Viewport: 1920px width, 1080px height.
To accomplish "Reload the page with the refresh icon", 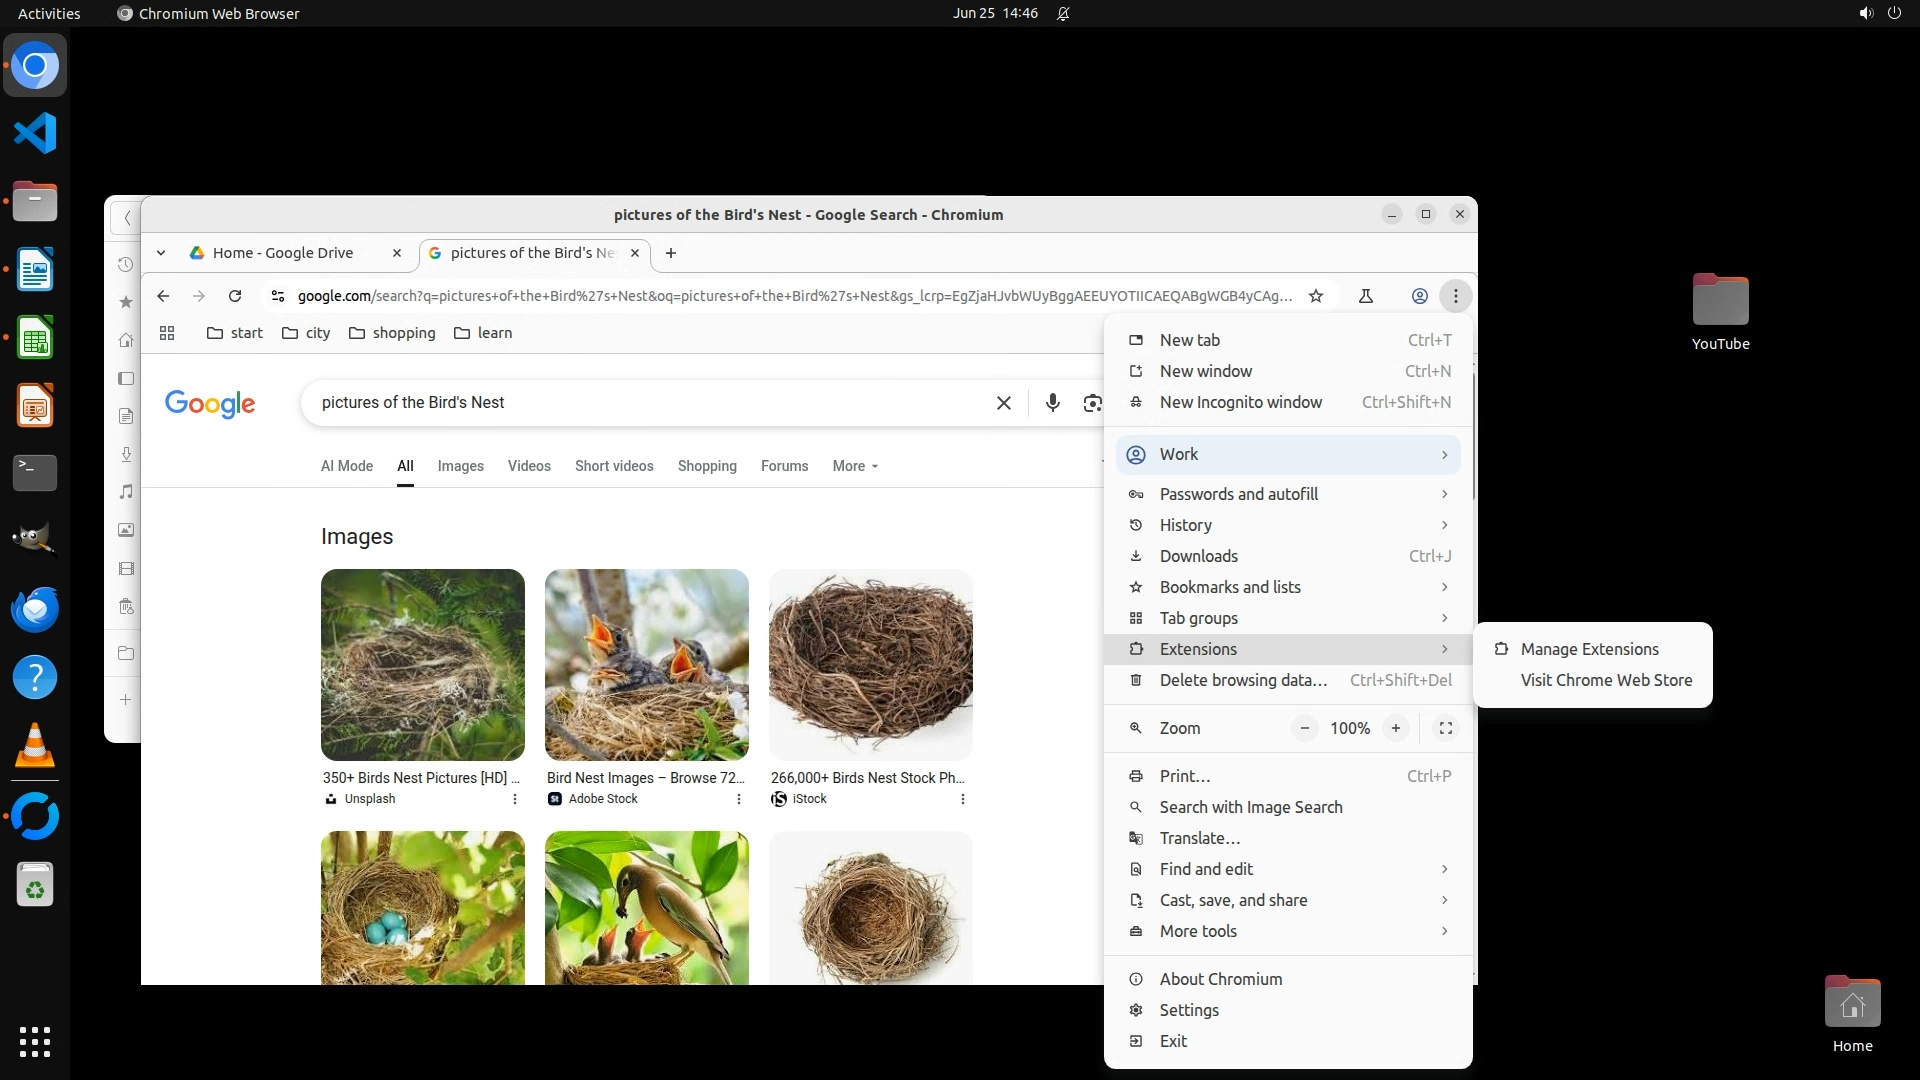I will click(235, 296).
